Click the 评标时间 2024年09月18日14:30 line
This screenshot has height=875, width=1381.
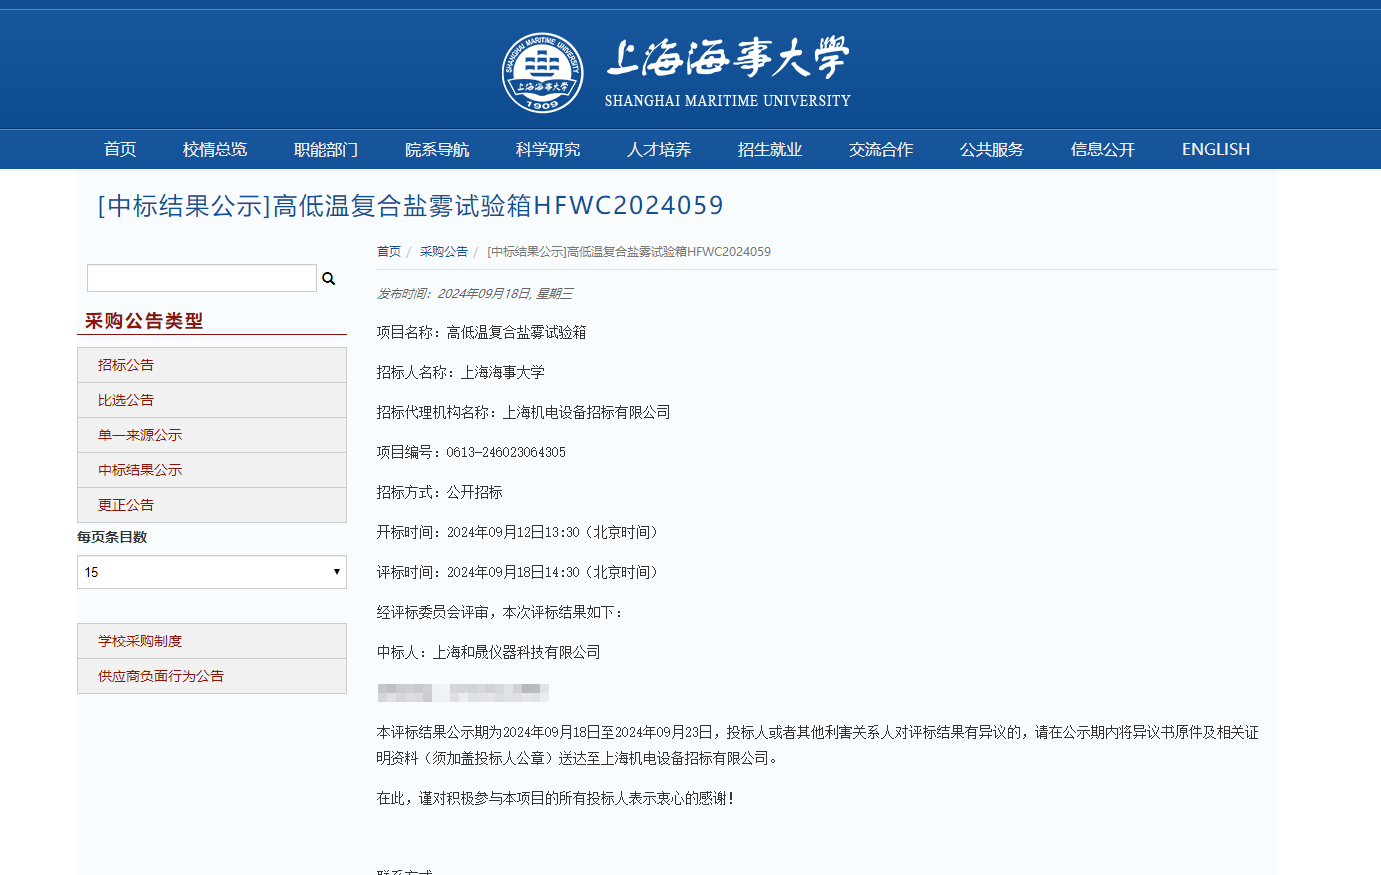tap(518, 572)
